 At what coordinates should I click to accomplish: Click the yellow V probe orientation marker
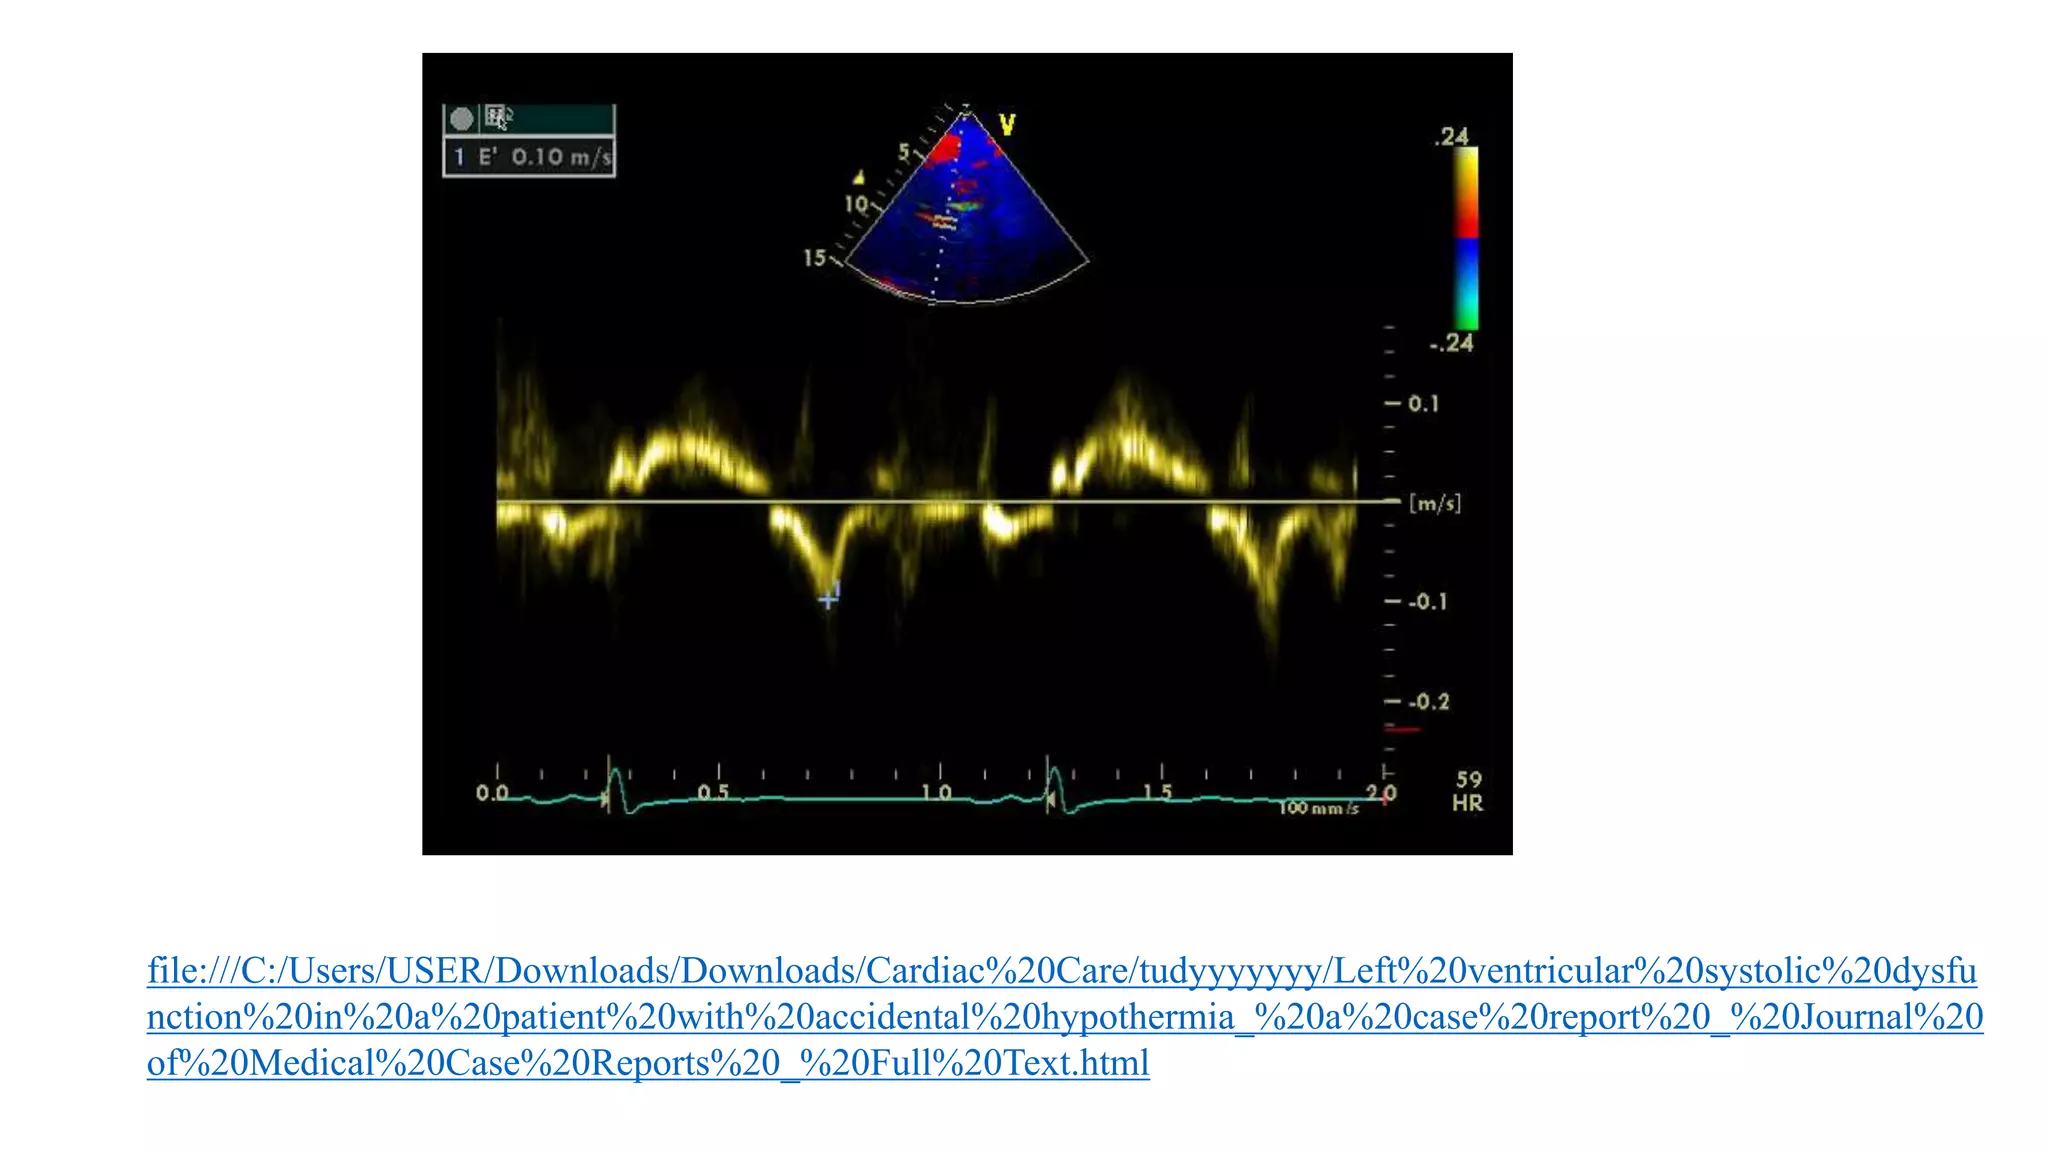pyautogui.click(x=1007, y=125)
